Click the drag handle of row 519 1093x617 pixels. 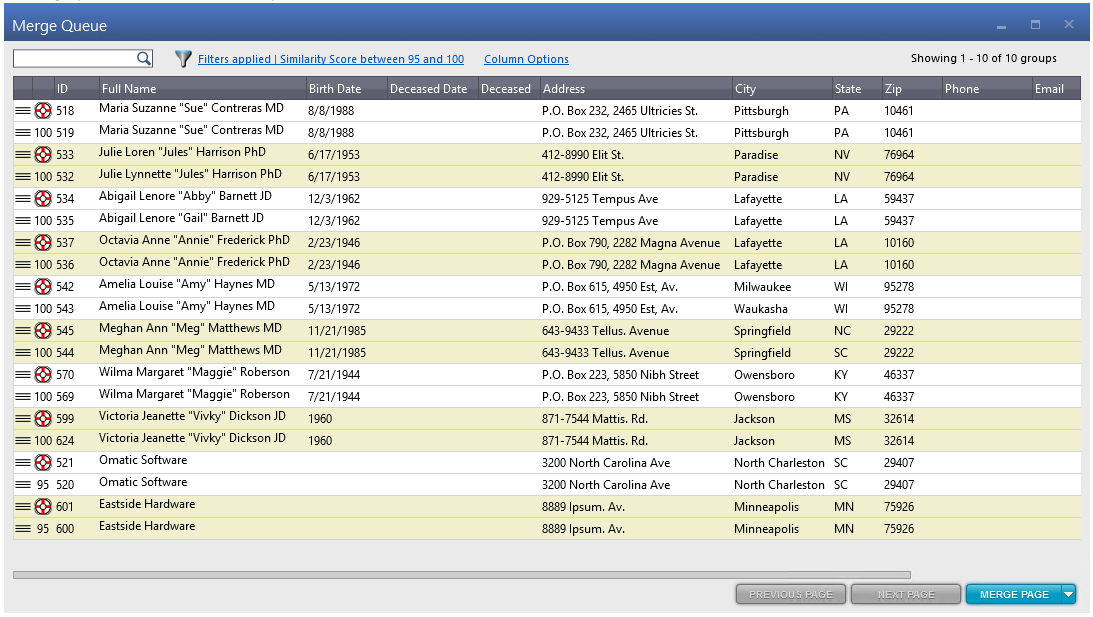(x=23, y=132)
